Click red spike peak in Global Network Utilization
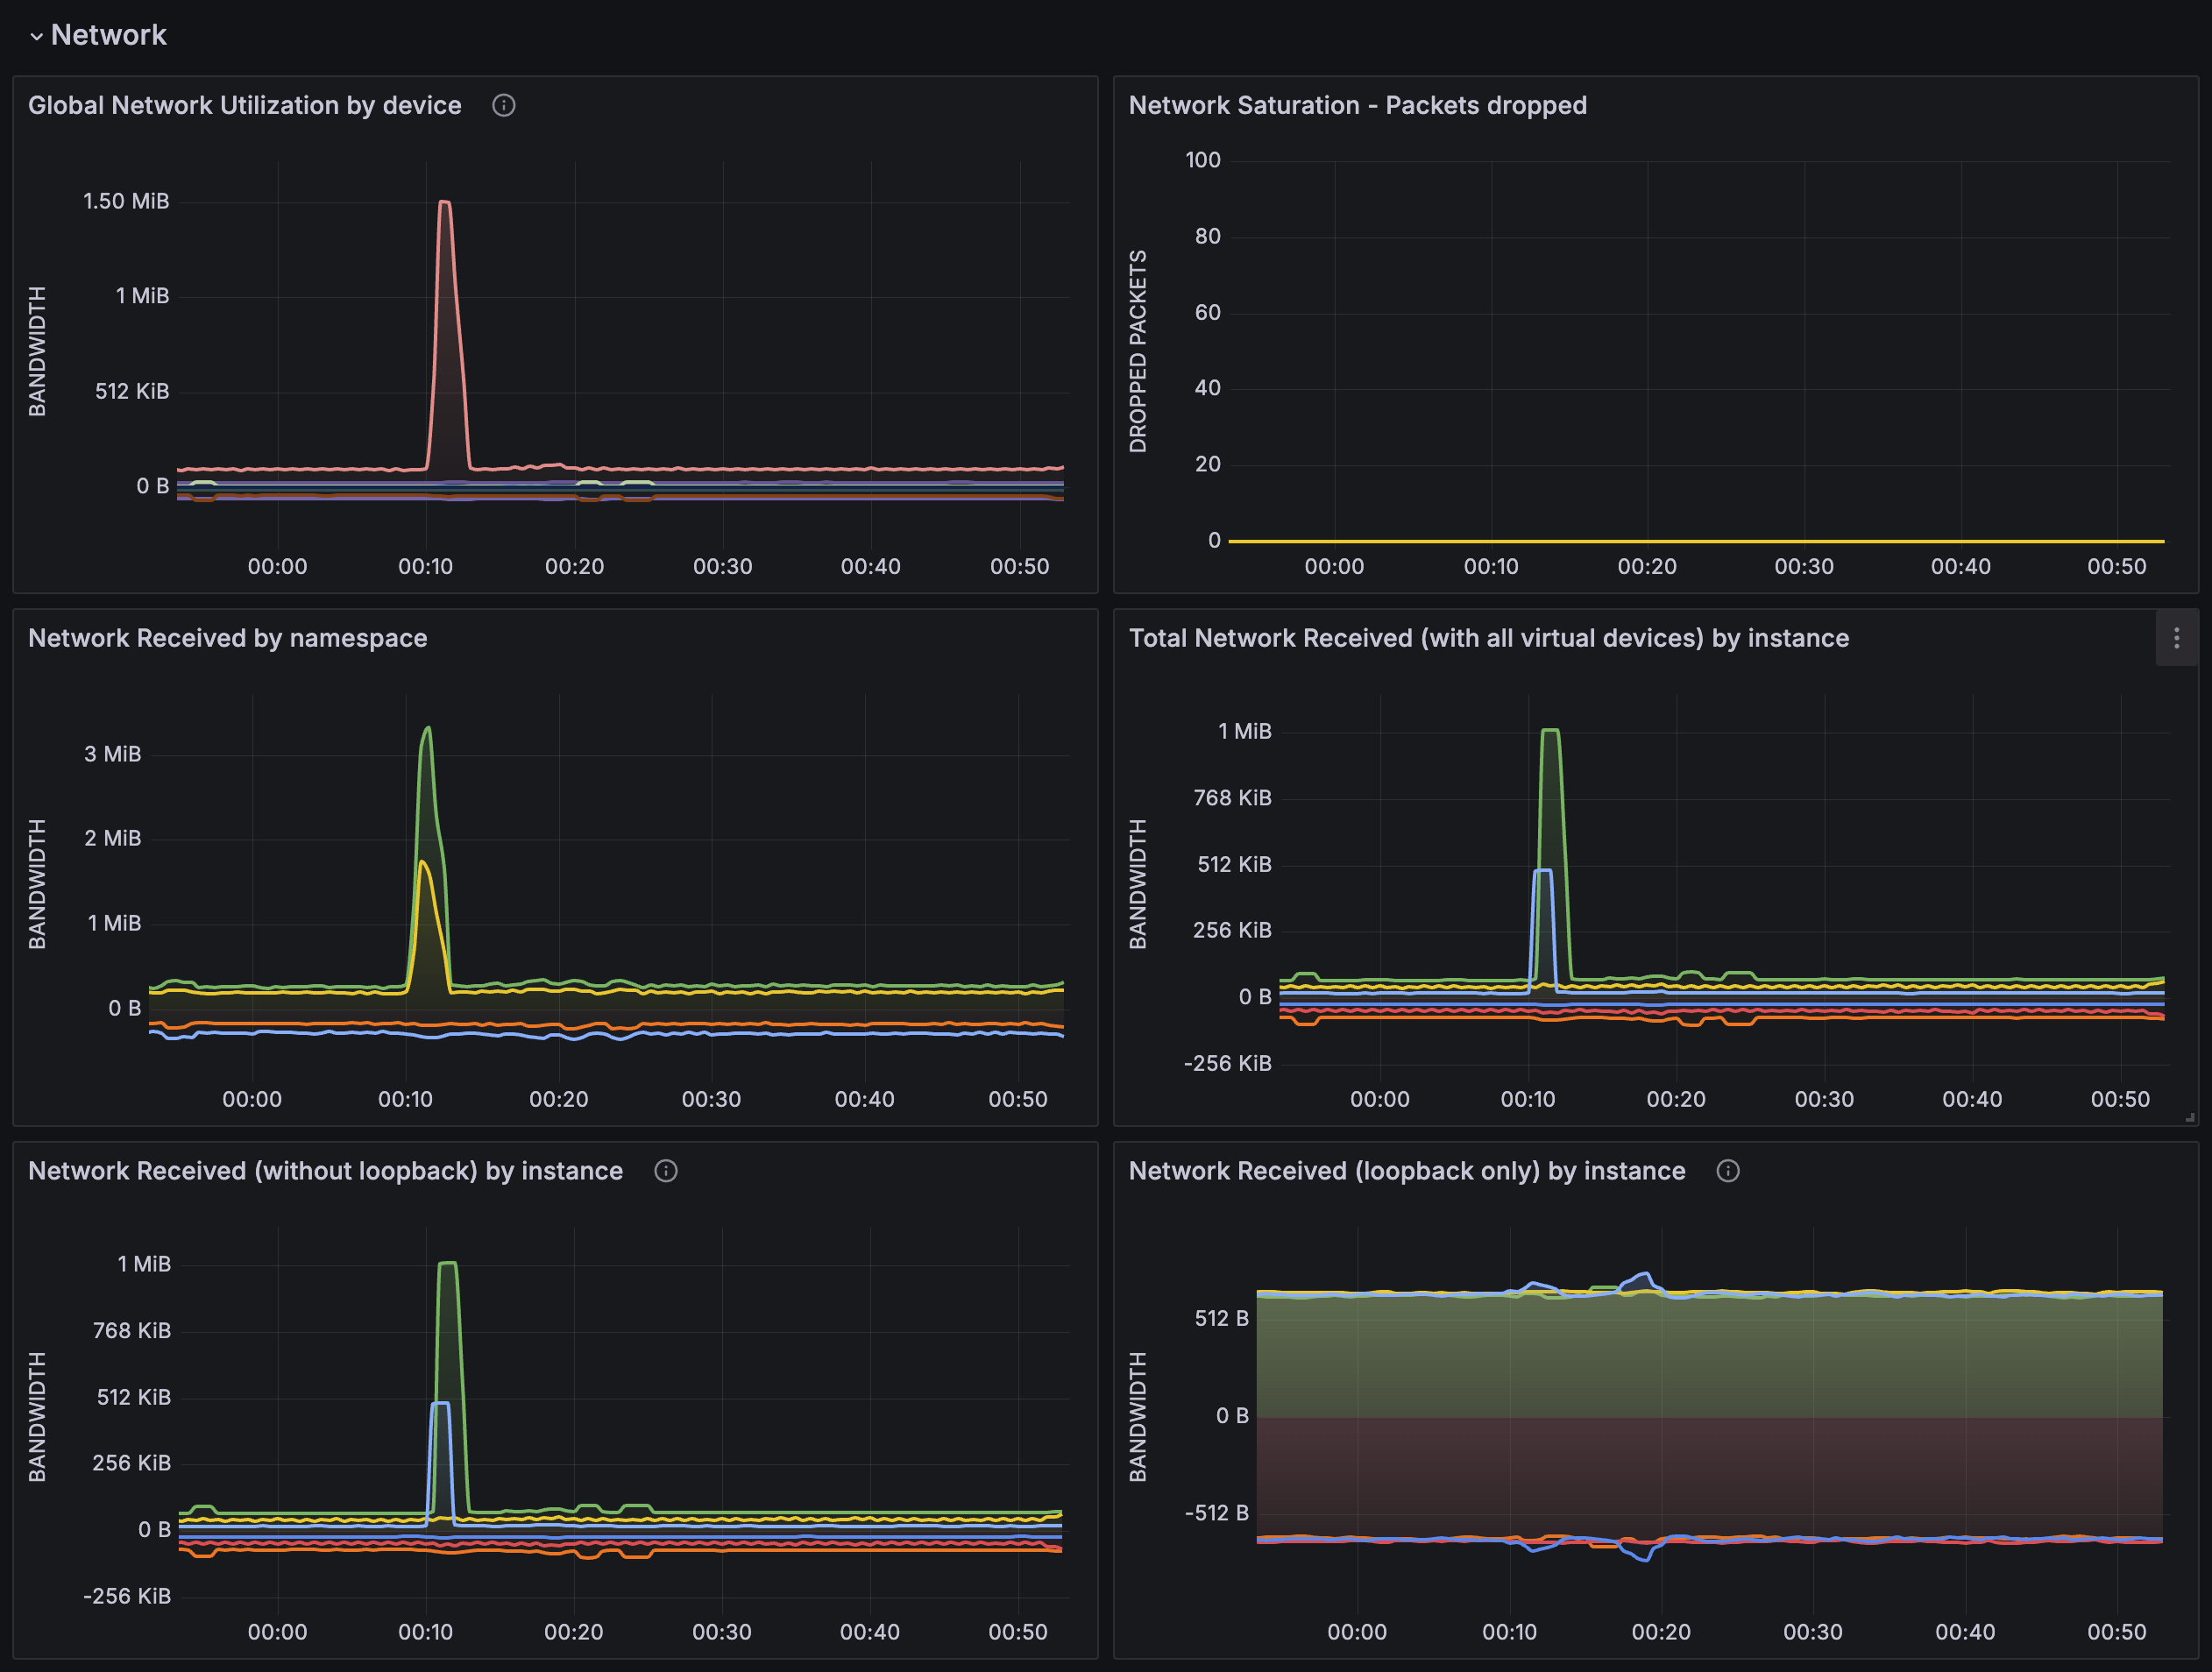This screenshot has width=2212, height=1672. (x=444, y=203)
